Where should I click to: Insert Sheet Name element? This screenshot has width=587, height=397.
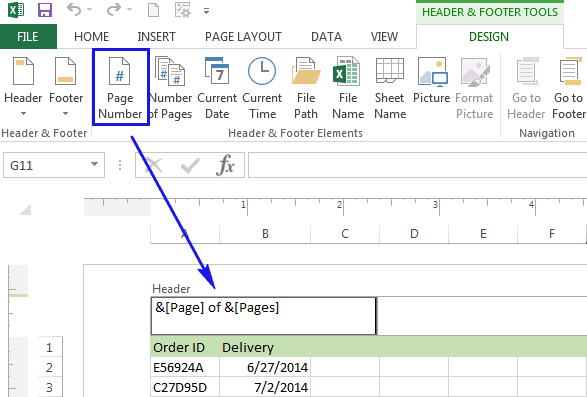(390, 88)
